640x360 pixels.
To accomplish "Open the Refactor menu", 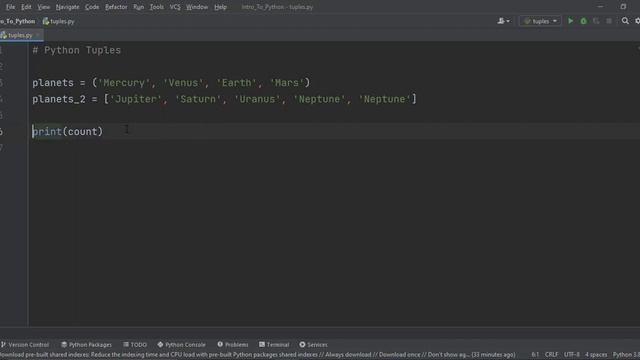I will tap(116, 7).
